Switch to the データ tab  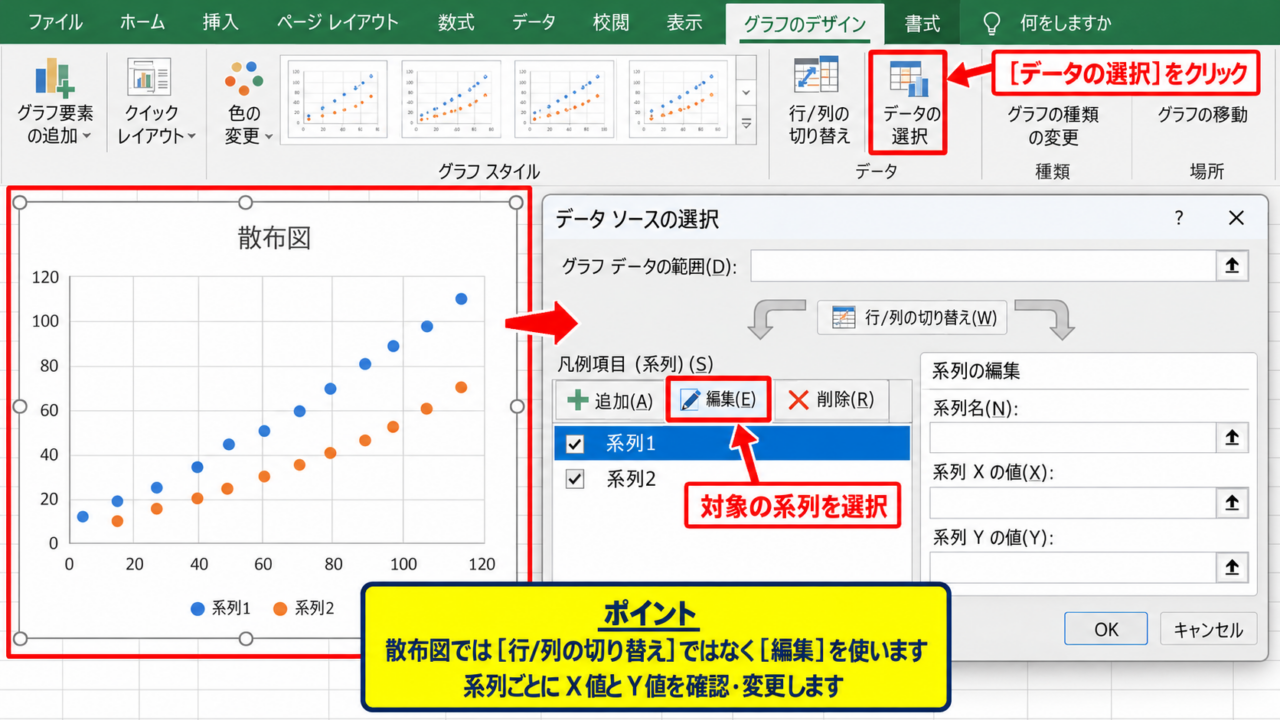533,22
